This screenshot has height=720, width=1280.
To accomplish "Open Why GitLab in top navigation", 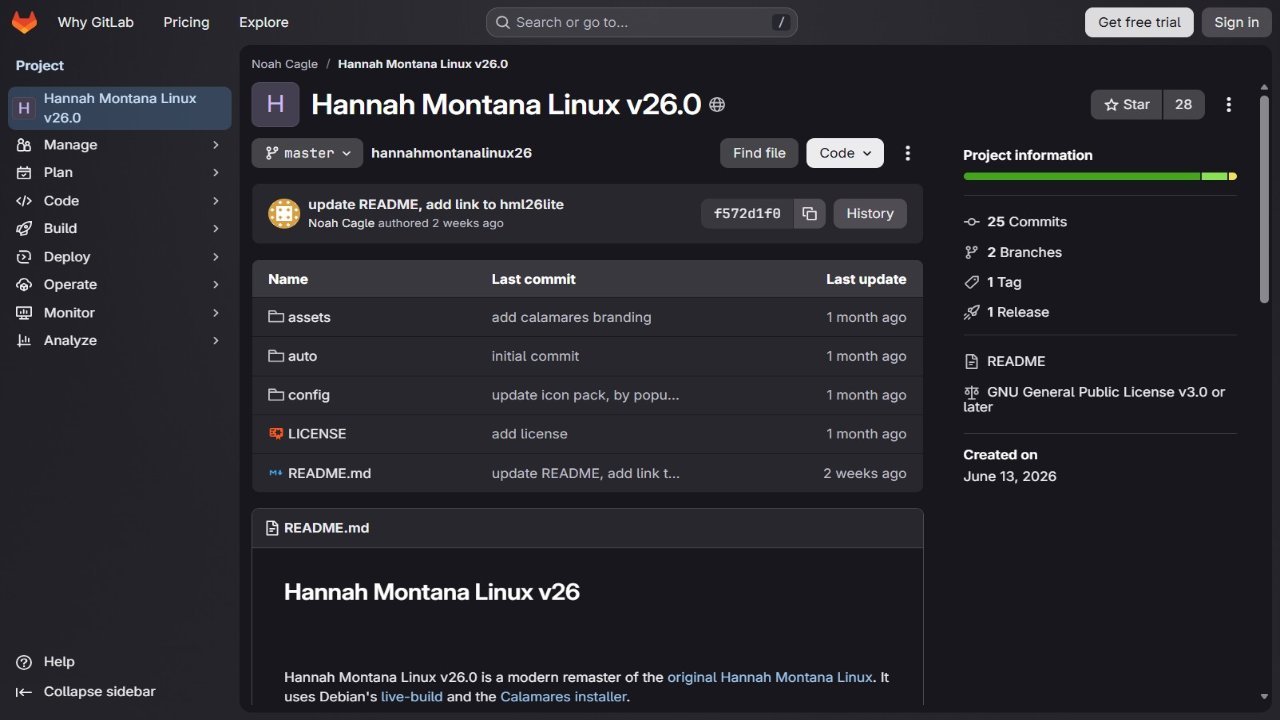I will pos(96,22).
